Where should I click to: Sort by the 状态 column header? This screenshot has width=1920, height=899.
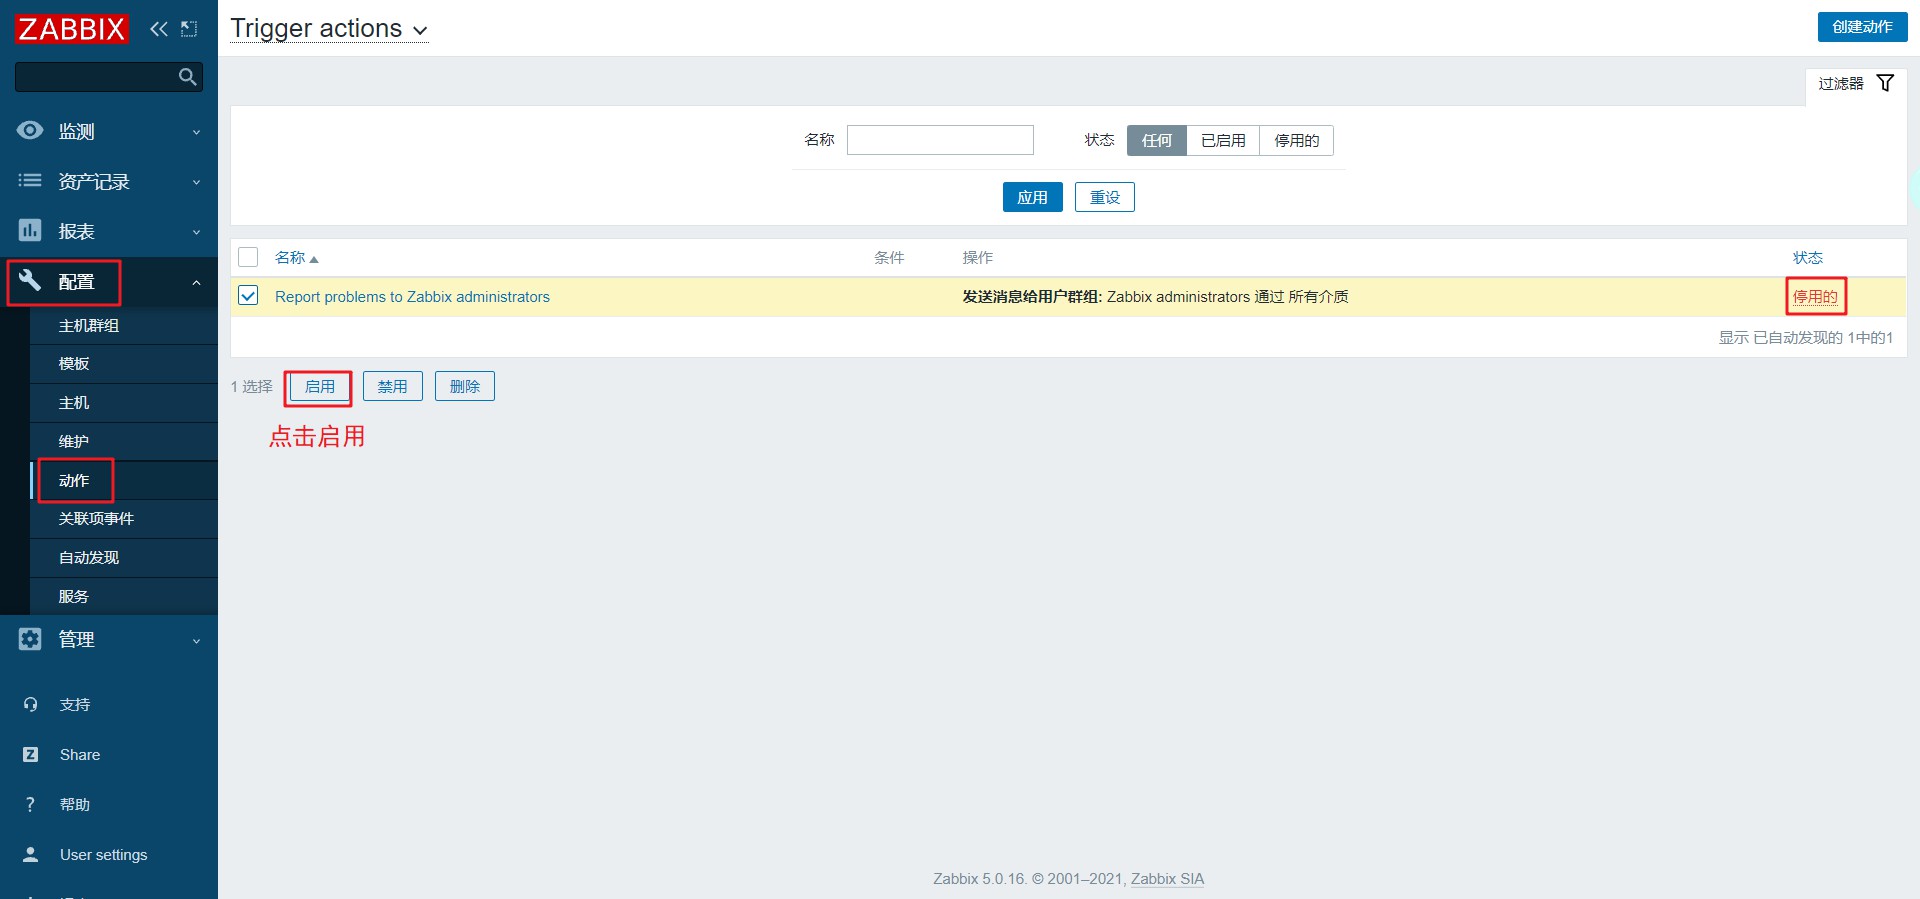(1808, 258)
